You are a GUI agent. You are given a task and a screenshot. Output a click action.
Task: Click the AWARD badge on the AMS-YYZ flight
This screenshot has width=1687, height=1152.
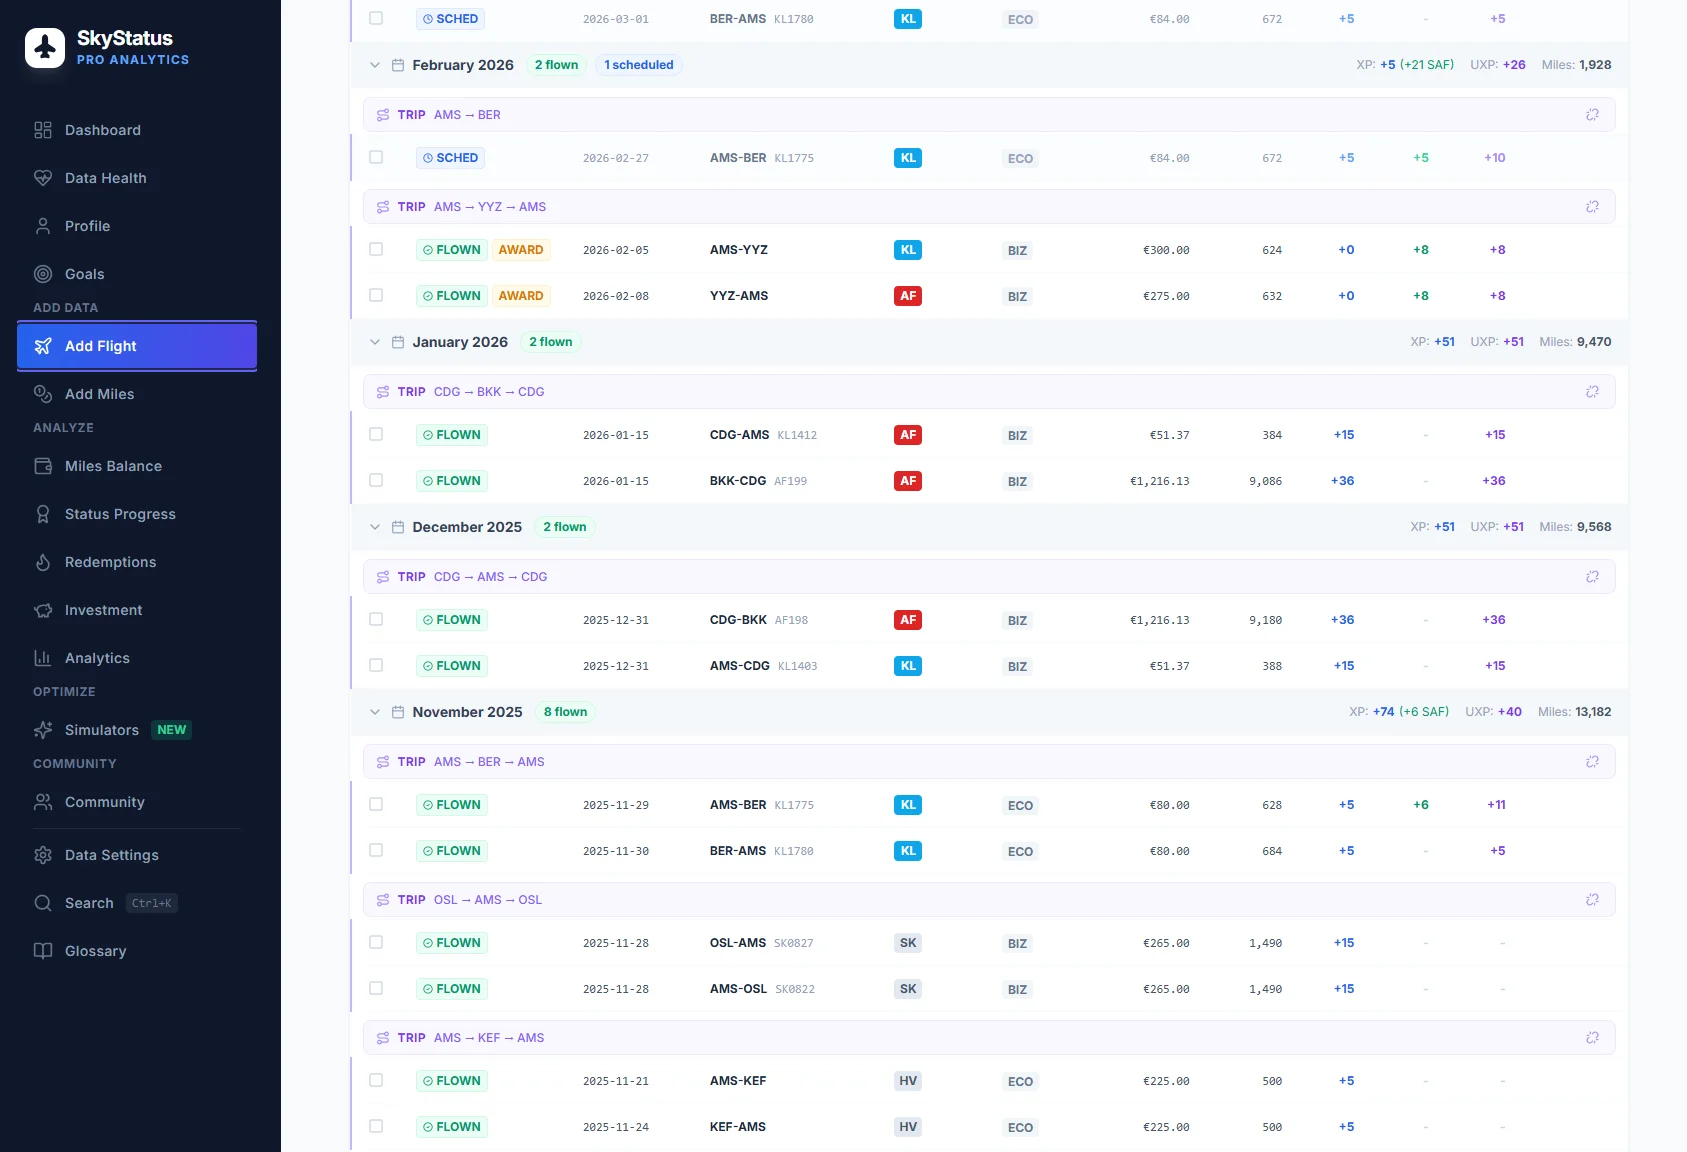(x=521, y=250)
